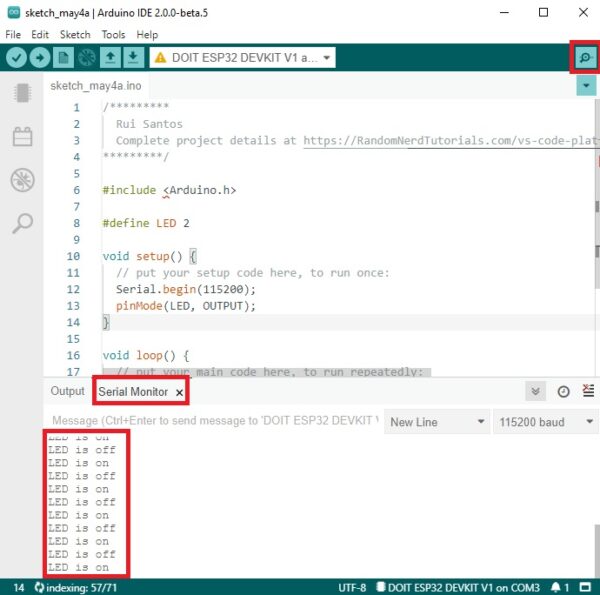Image resolution: width=600 pixels, height=595 pixels.
Task: Clear the Serial Monitor output
Action: 588,392
